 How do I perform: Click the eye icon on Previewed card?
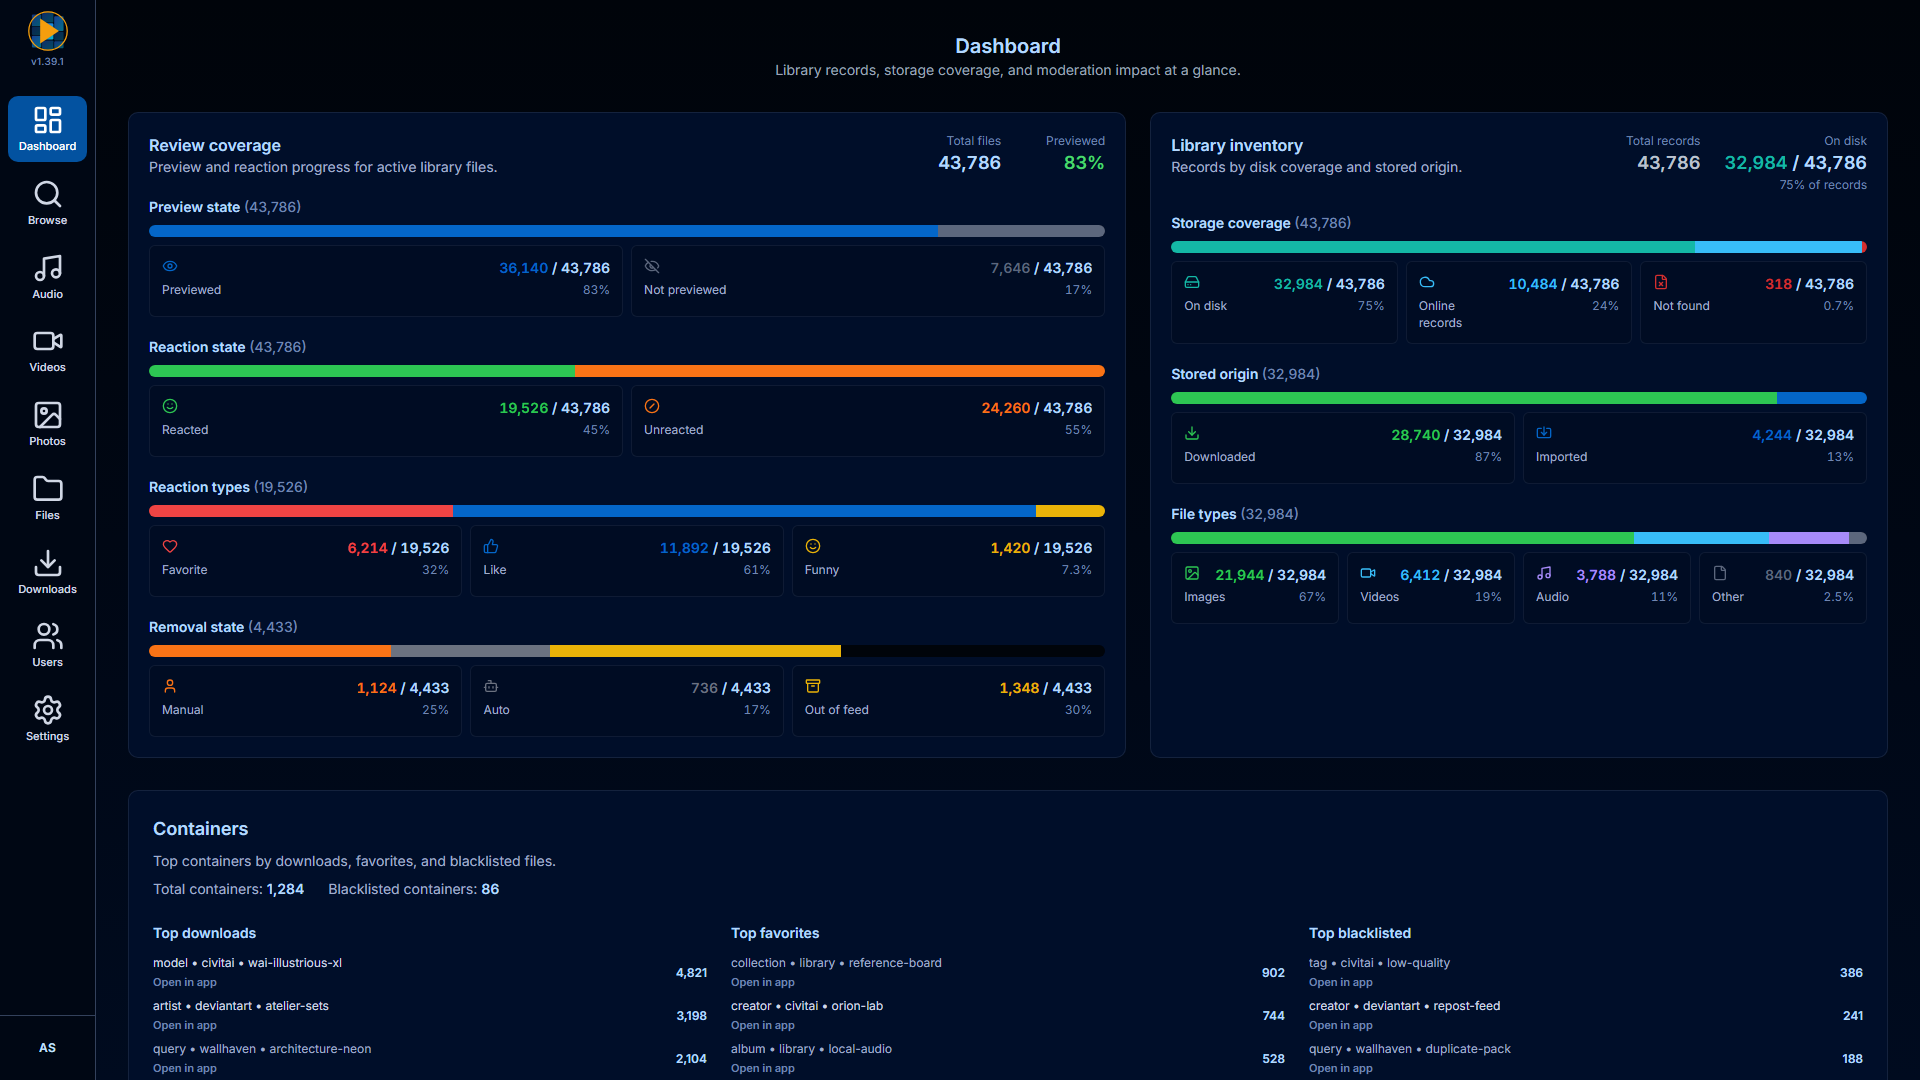(170, 266)
